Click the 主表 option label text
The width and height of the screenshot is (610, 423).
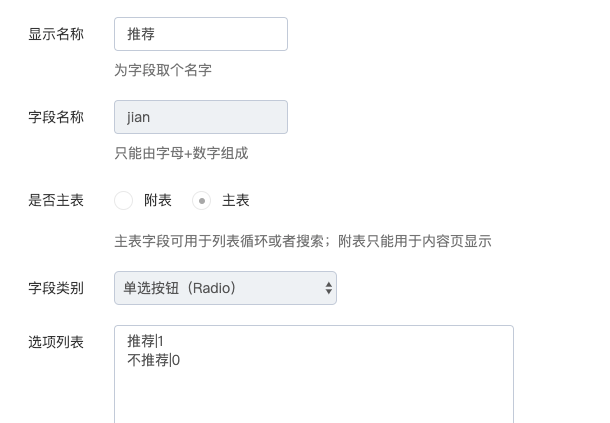235,200
